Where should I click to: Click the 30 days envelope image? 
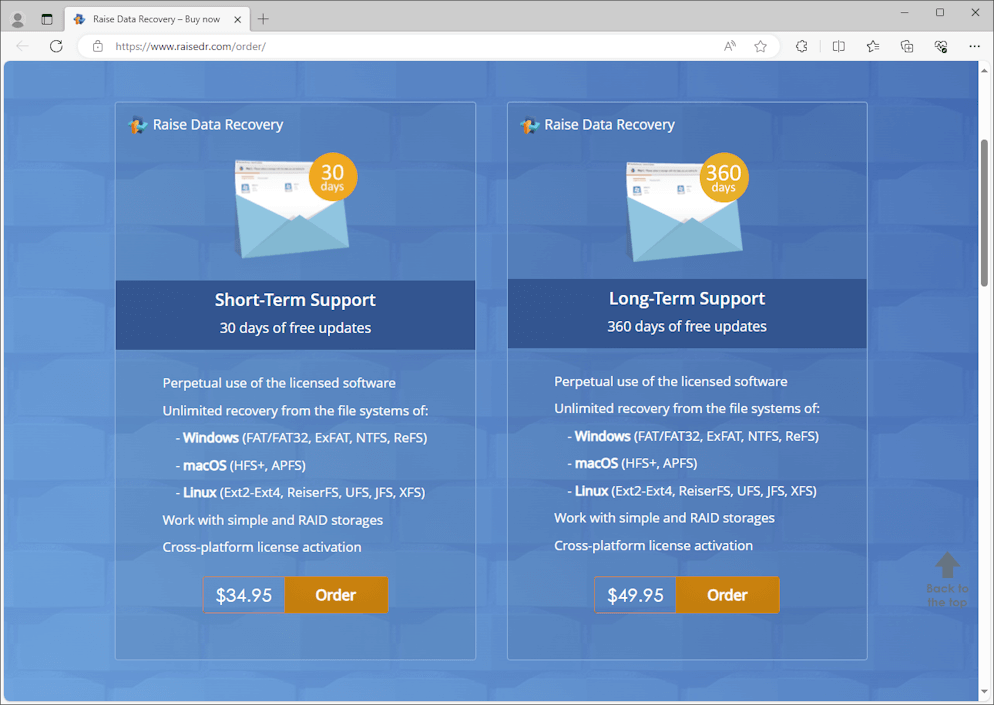(295, 205)
